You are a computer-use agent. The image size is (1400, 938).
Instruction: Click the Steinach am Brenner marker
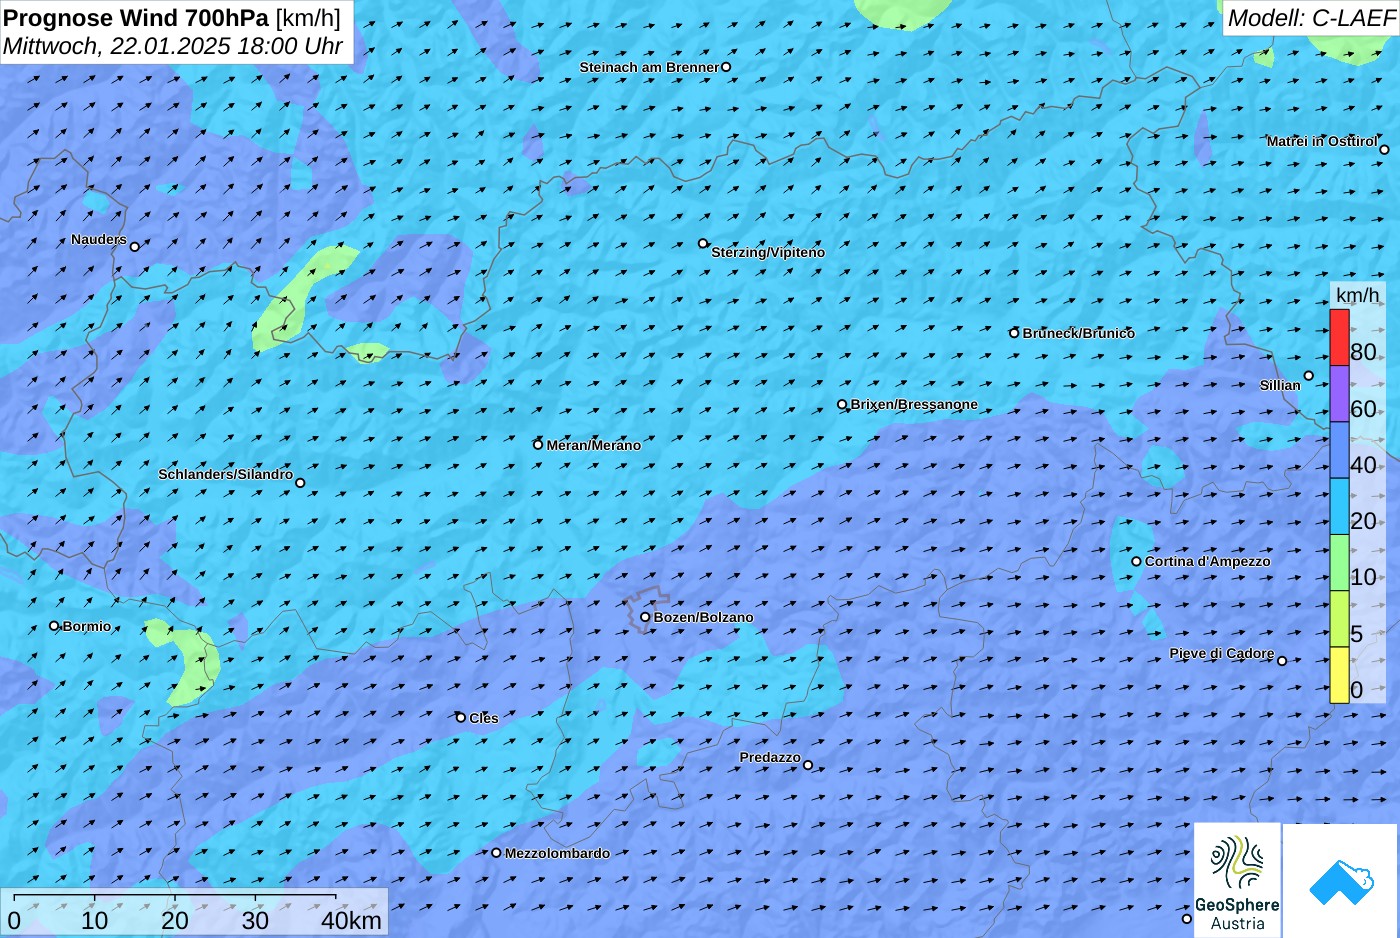pos(726,67)
